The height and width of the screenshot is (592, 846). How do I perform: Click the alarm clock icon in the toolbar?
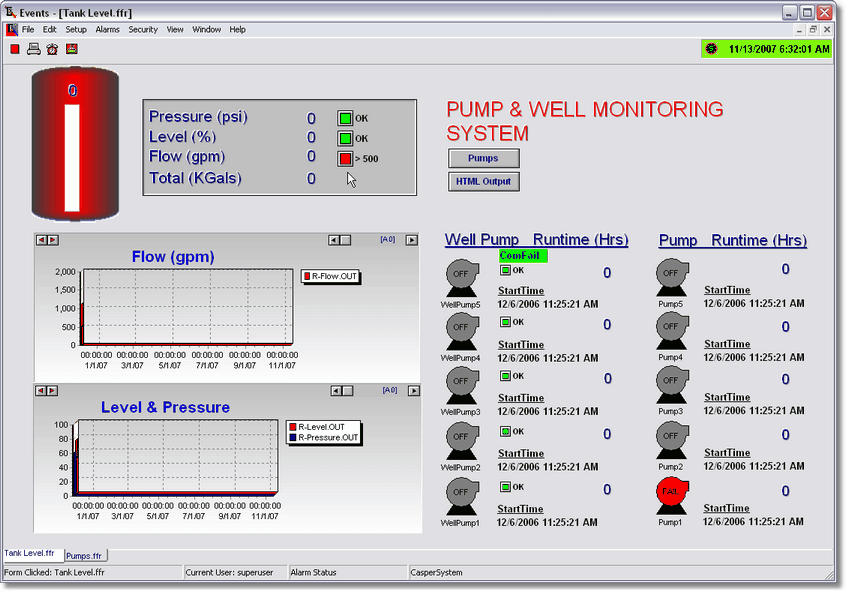point(51,48)
